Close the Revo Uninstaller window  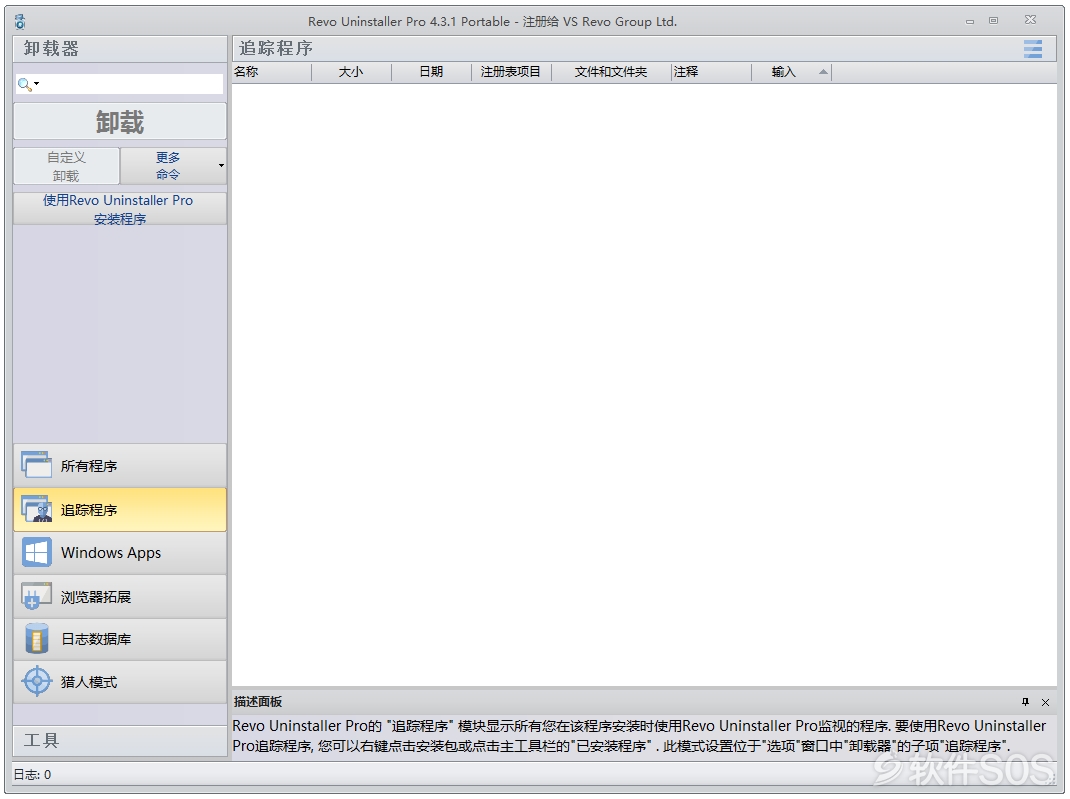[x=1030, y=20]
